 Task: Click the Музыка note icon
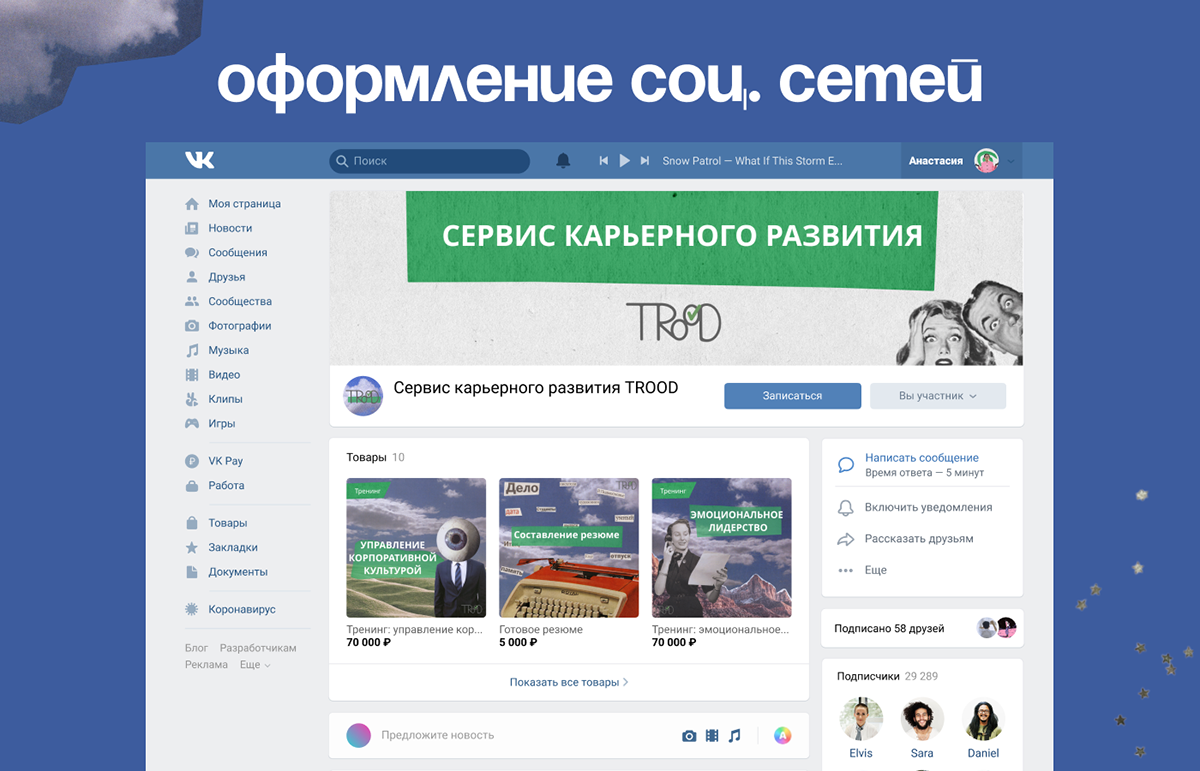(192, 350)
